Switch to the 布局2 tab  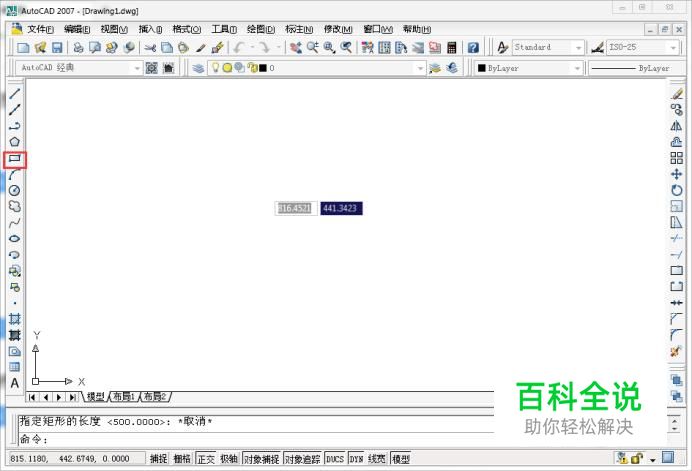(155, 397)
